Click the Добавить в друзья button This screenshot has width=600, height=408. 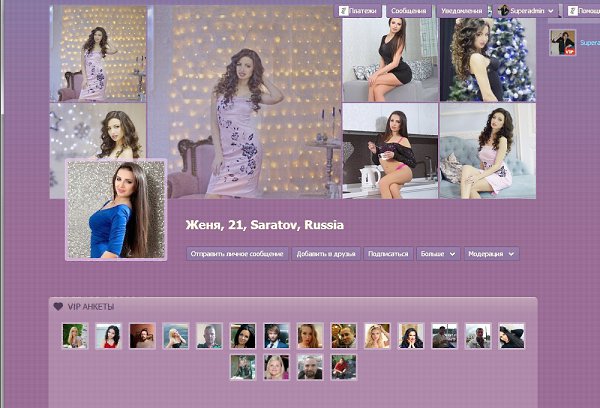[326, 253]
